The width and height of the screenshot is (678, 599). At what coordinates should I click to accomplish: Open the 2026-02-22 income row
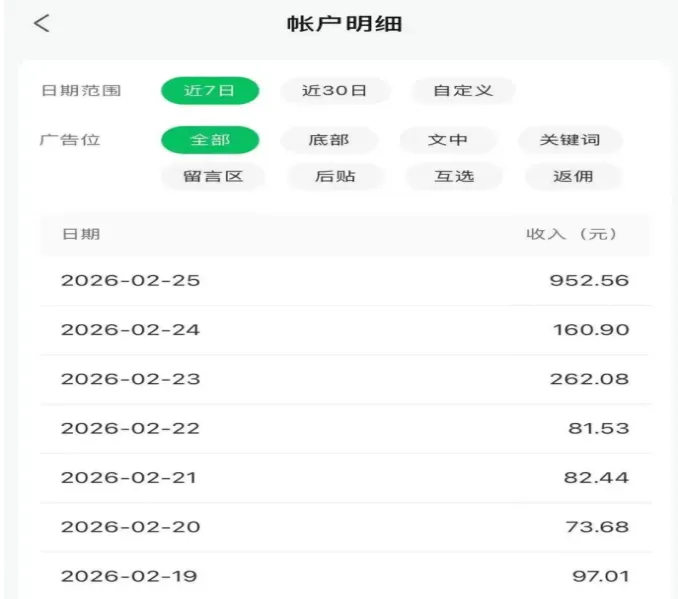[344, 428]
